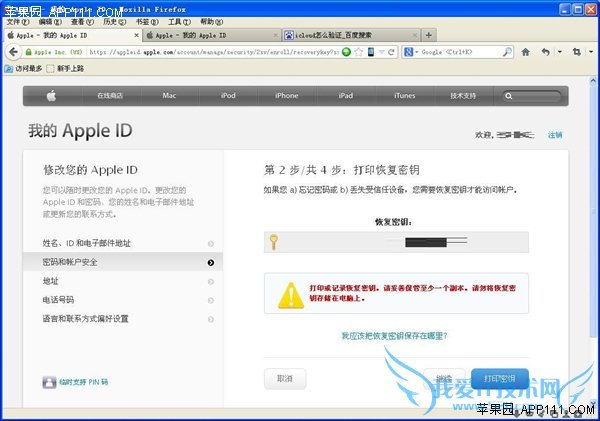600x421 pixels.
Task: Click the bookmark star in address bar
Action: point(359,52)
